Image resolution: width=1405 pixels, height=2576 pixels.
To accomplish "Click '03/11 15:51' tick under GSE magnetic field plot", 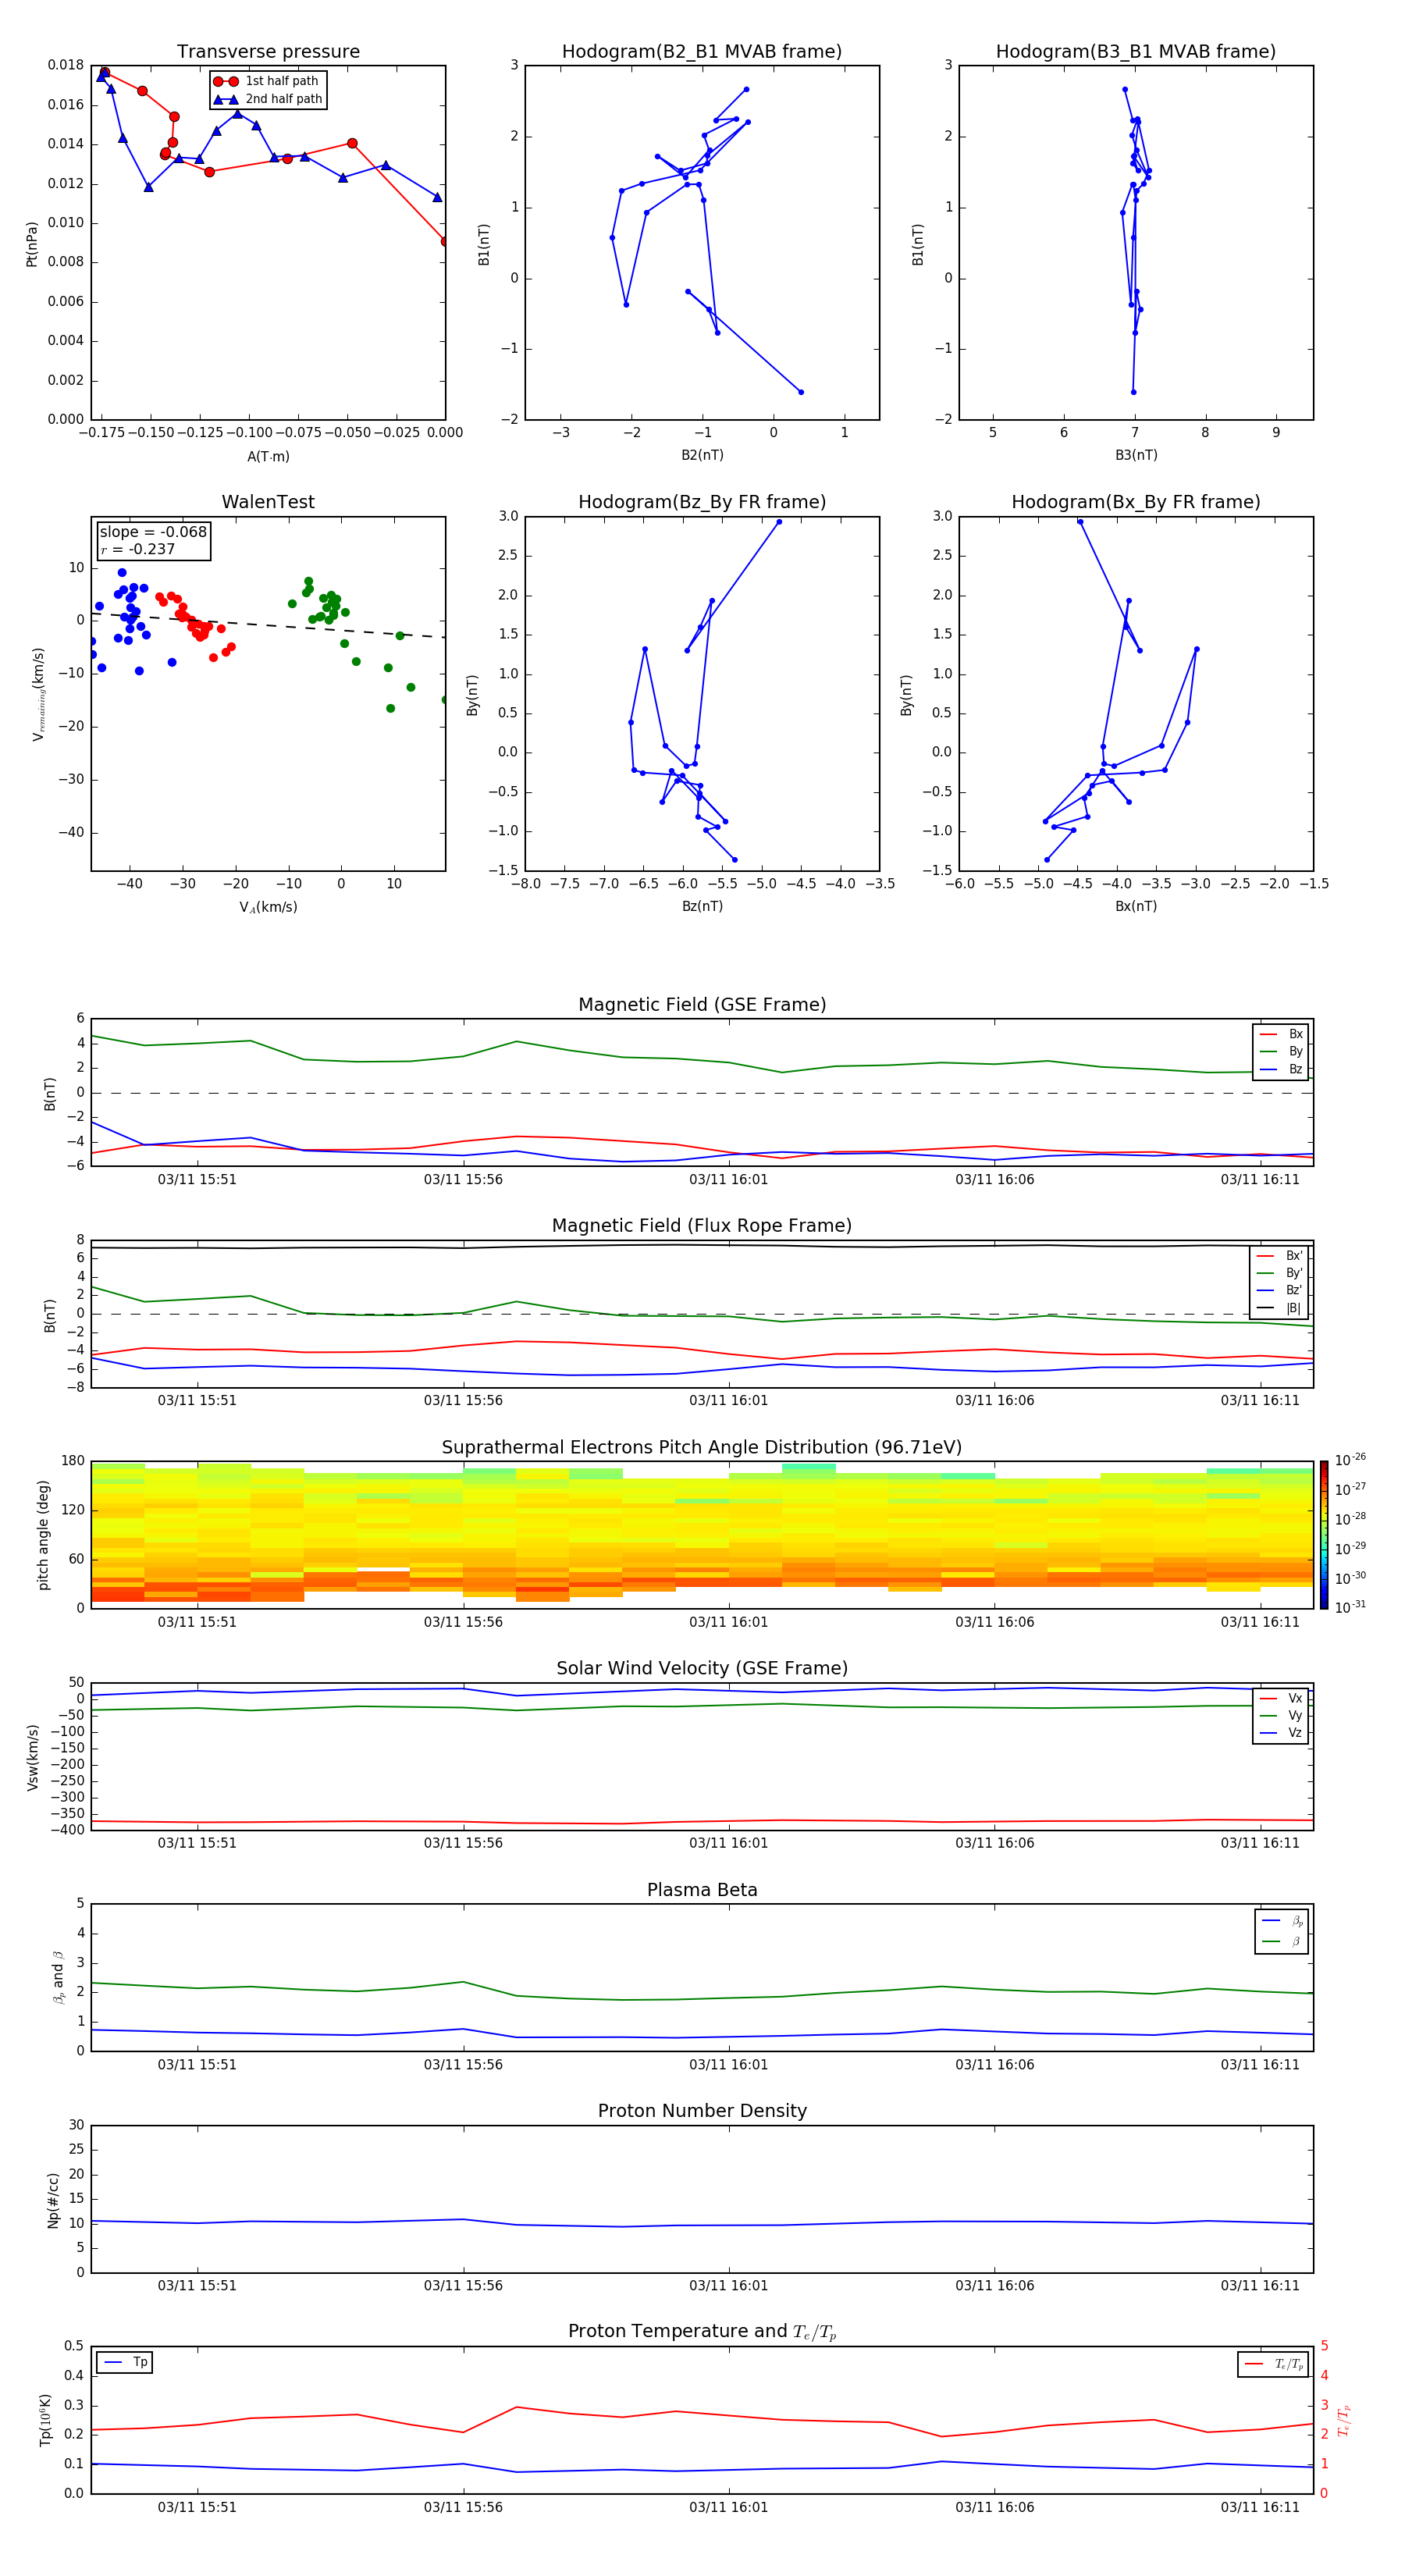I will [197, 1179].
